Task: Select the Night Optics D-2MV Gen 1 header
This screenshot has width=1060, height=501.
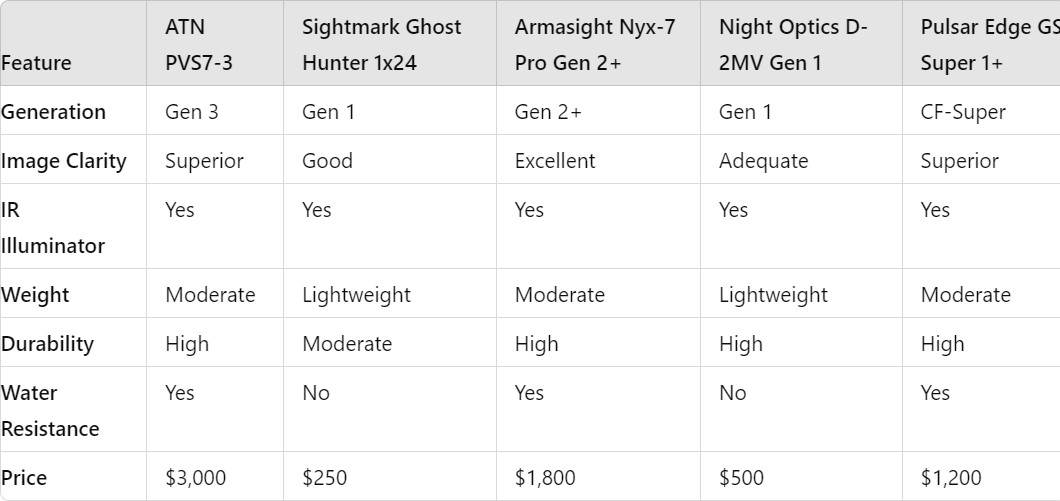Action: point(800,43)
